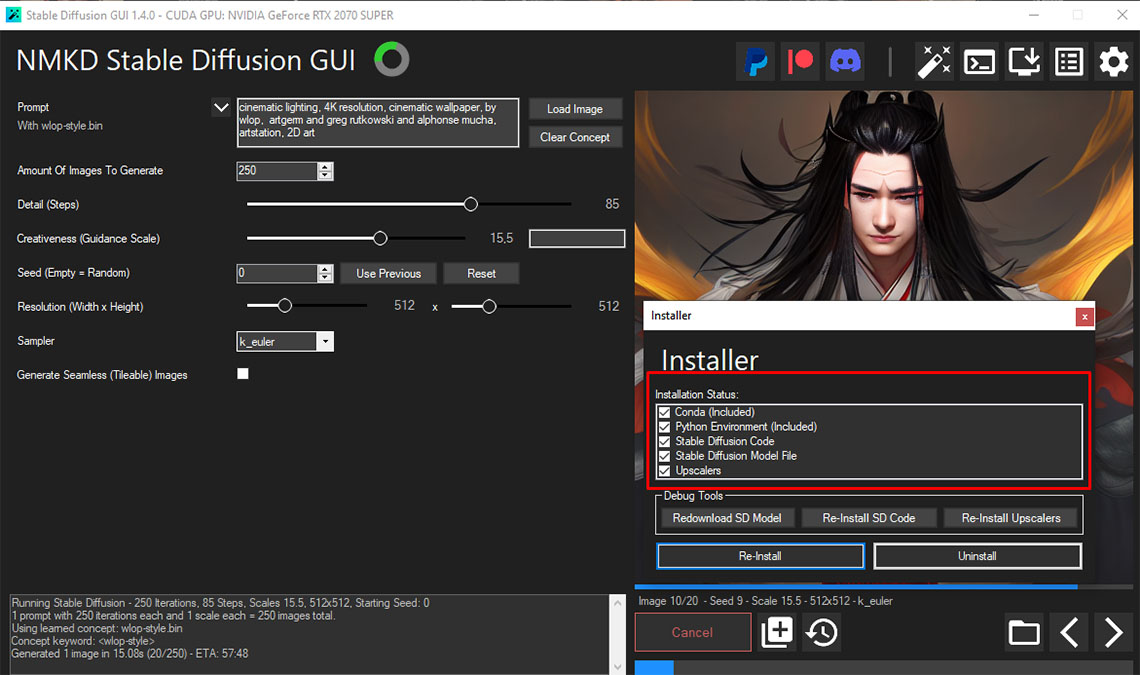Open the Patreon page icon
The image size is (1140, 675).
801,62
